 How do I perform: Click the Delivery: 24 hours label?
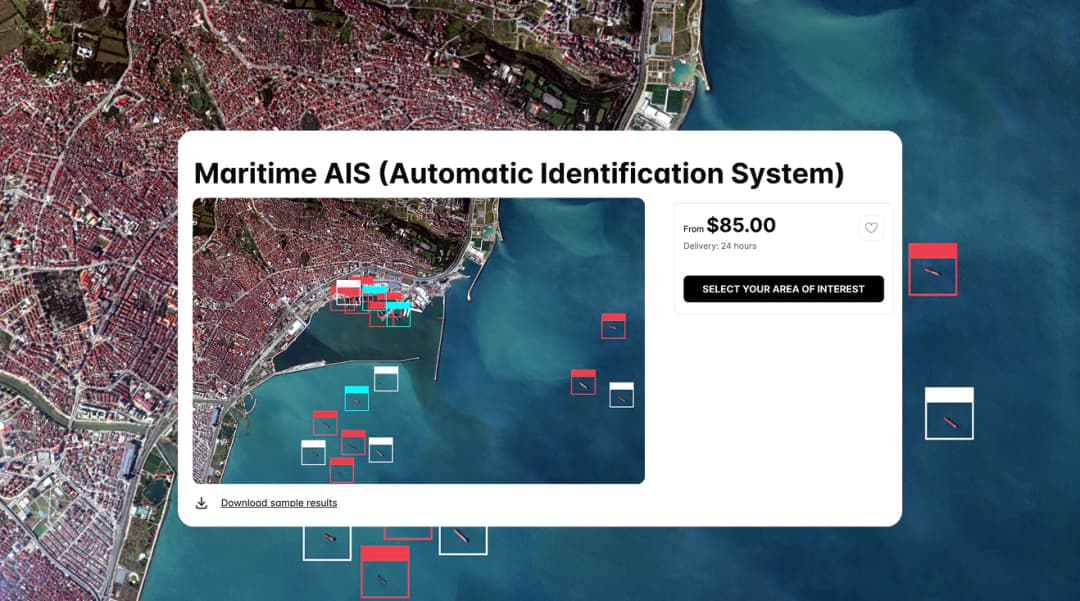(719, 246)
